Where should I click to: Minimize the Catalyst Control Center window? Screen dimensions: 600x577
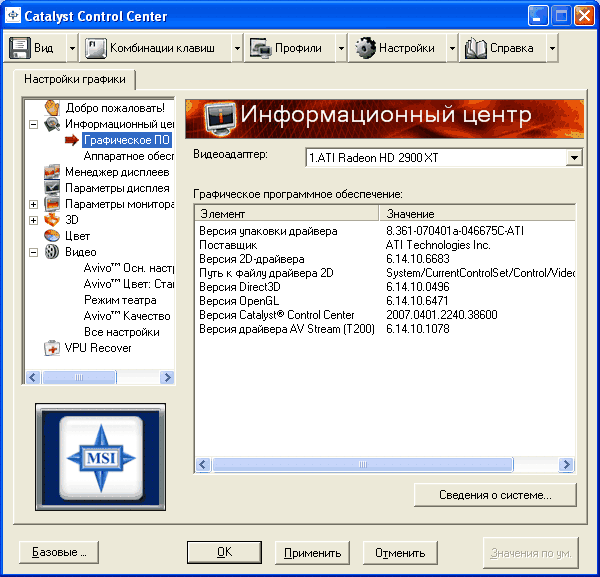point(538,16)
